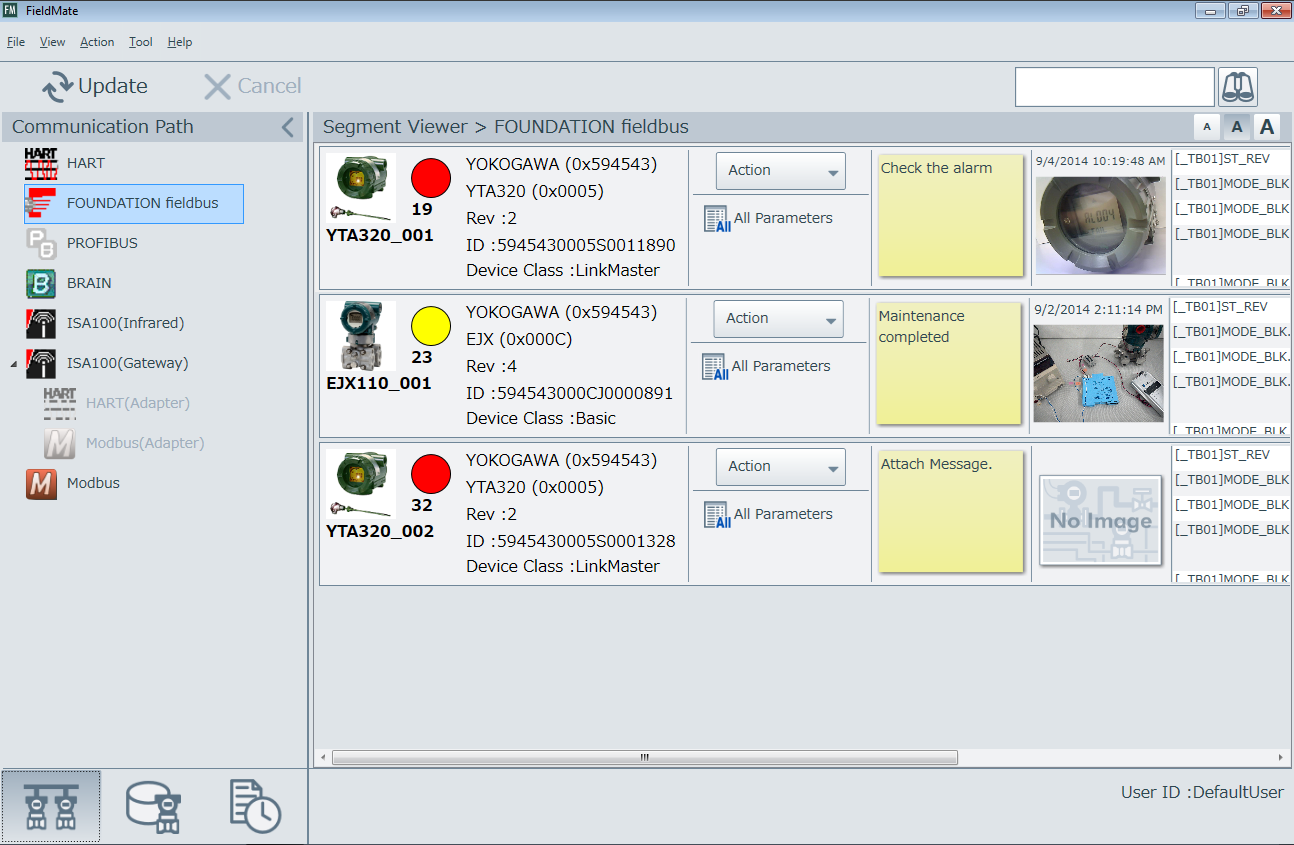This screenshot has height=845, width=1294.
Task: Open the Action dropdown for YTA320_001
Action: (780, 170)
